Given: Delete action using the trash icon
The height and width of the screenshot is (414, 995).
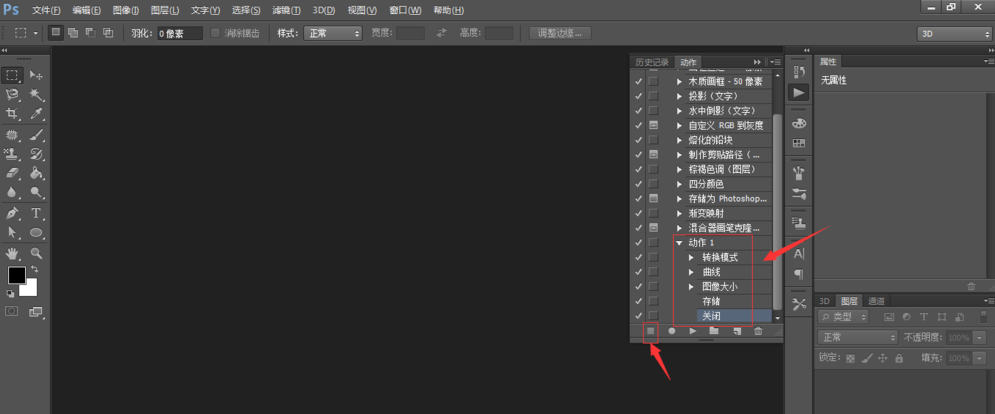Looking at the screenshot, I should [758, 330].
